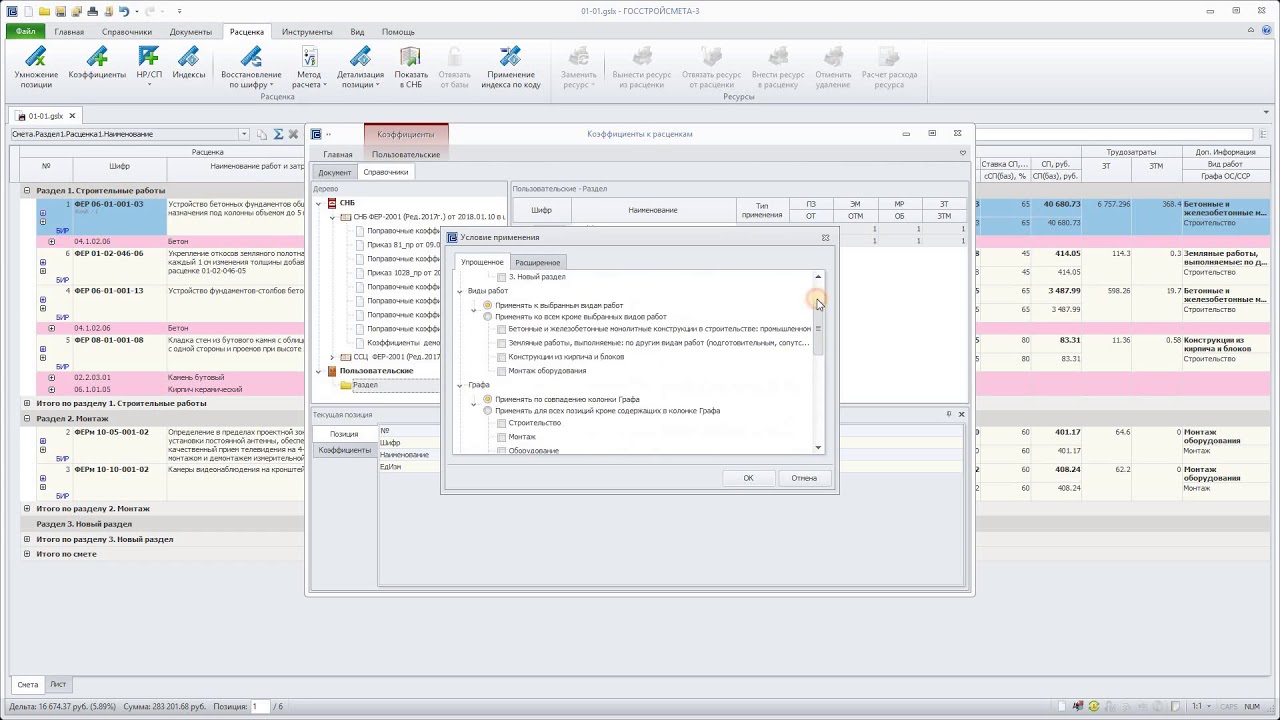Check the 'Монтаж оборудования' checkbox
The image size is (1280, 720).
pyautogui.click(x=502, y=371)
